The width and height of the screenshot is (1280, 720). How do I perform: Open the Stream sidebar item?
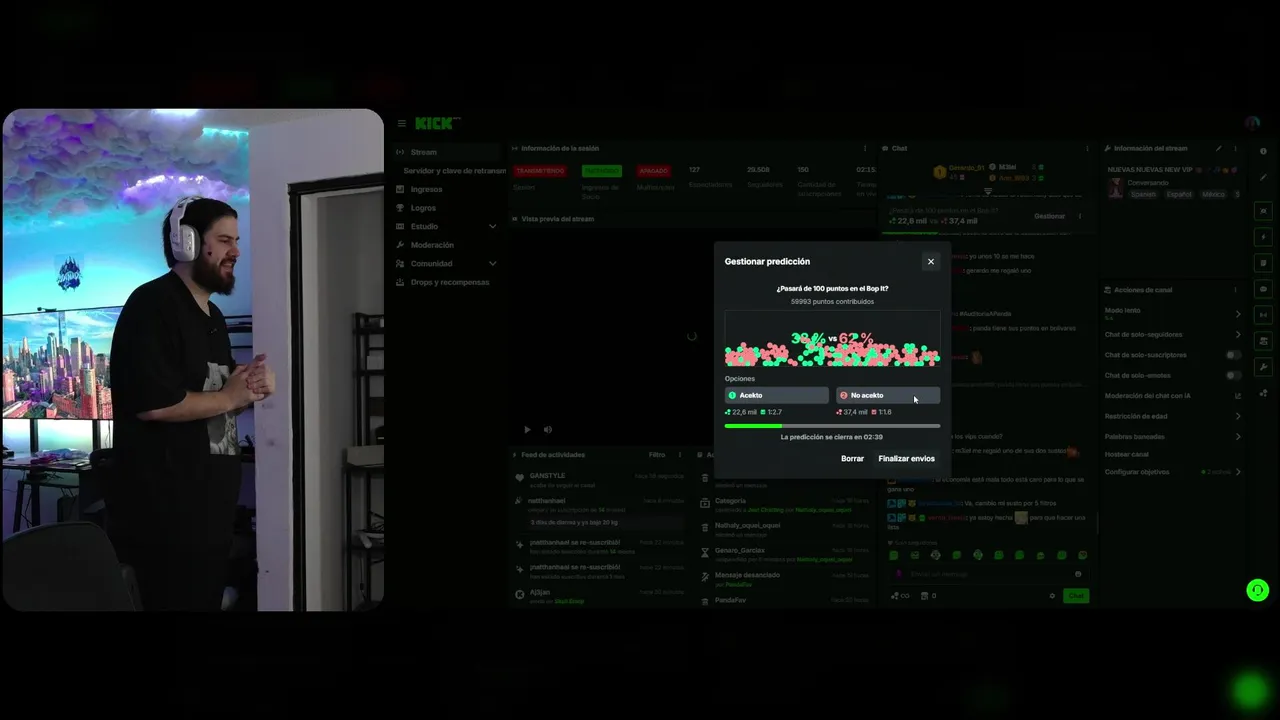tap(446, 152)
